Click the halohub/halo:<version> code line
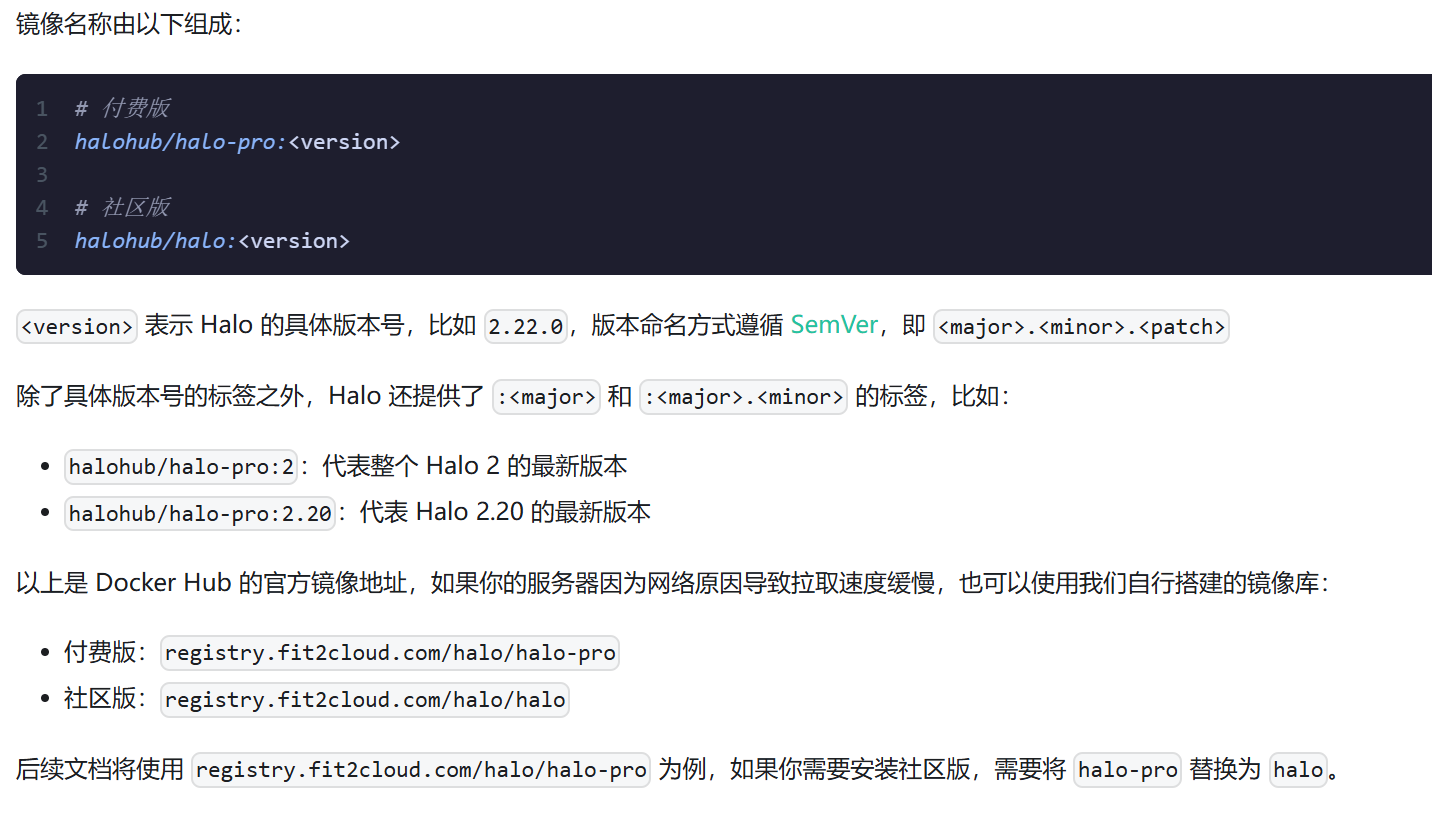The image size is (1432, 814). point(212,241)
